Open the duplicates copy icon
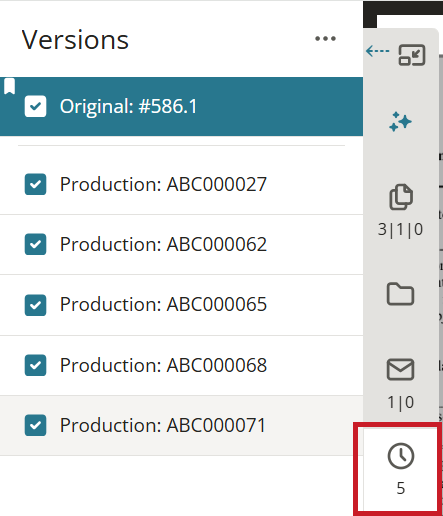443x516 pixels. (x=401, y=196)
